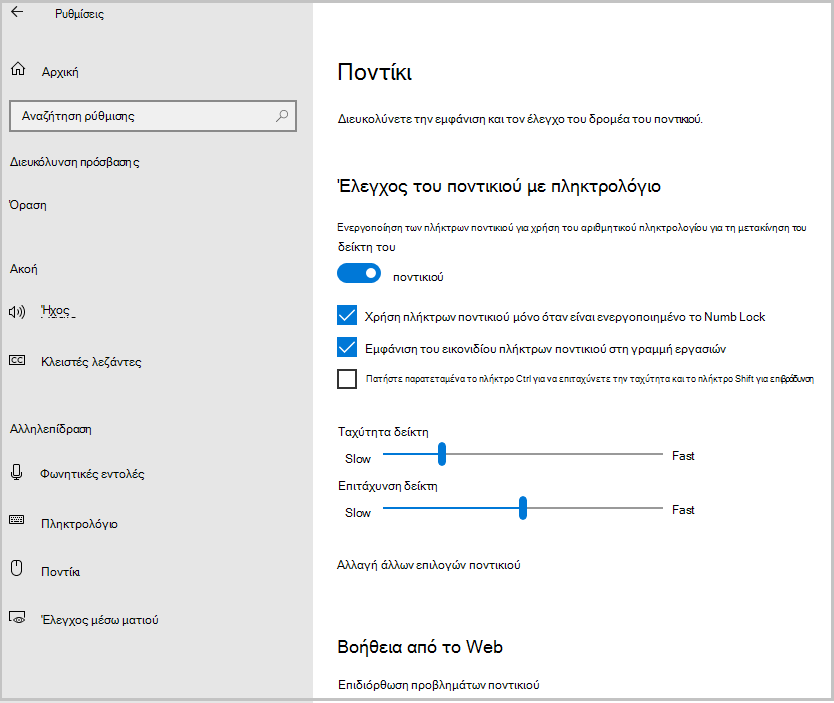Click the Ακοή section heading
Viewport: 834px width, 703px height.
(x=23, y=269)
